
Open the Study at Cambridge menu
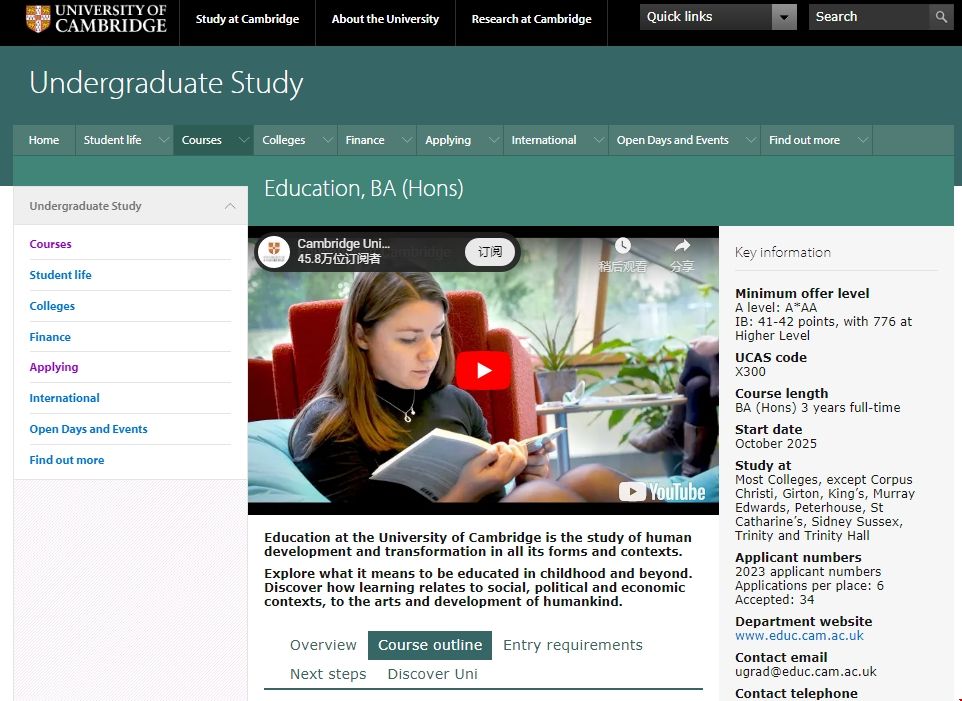(247, 19)
